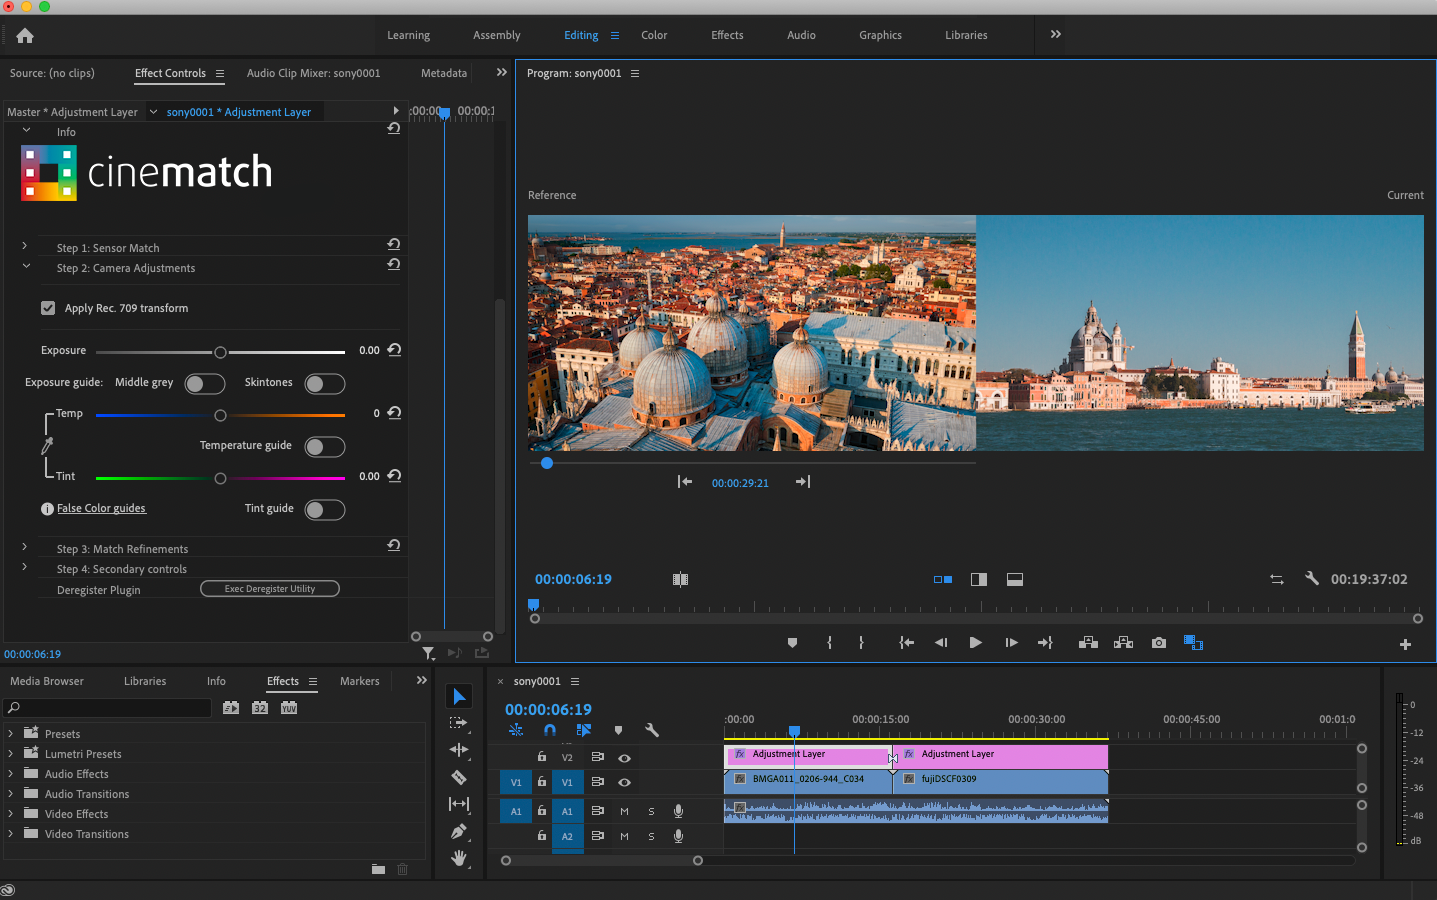Open the Markers panel tab
This screenshot has width=1437, height=900.
click(360, 681)
